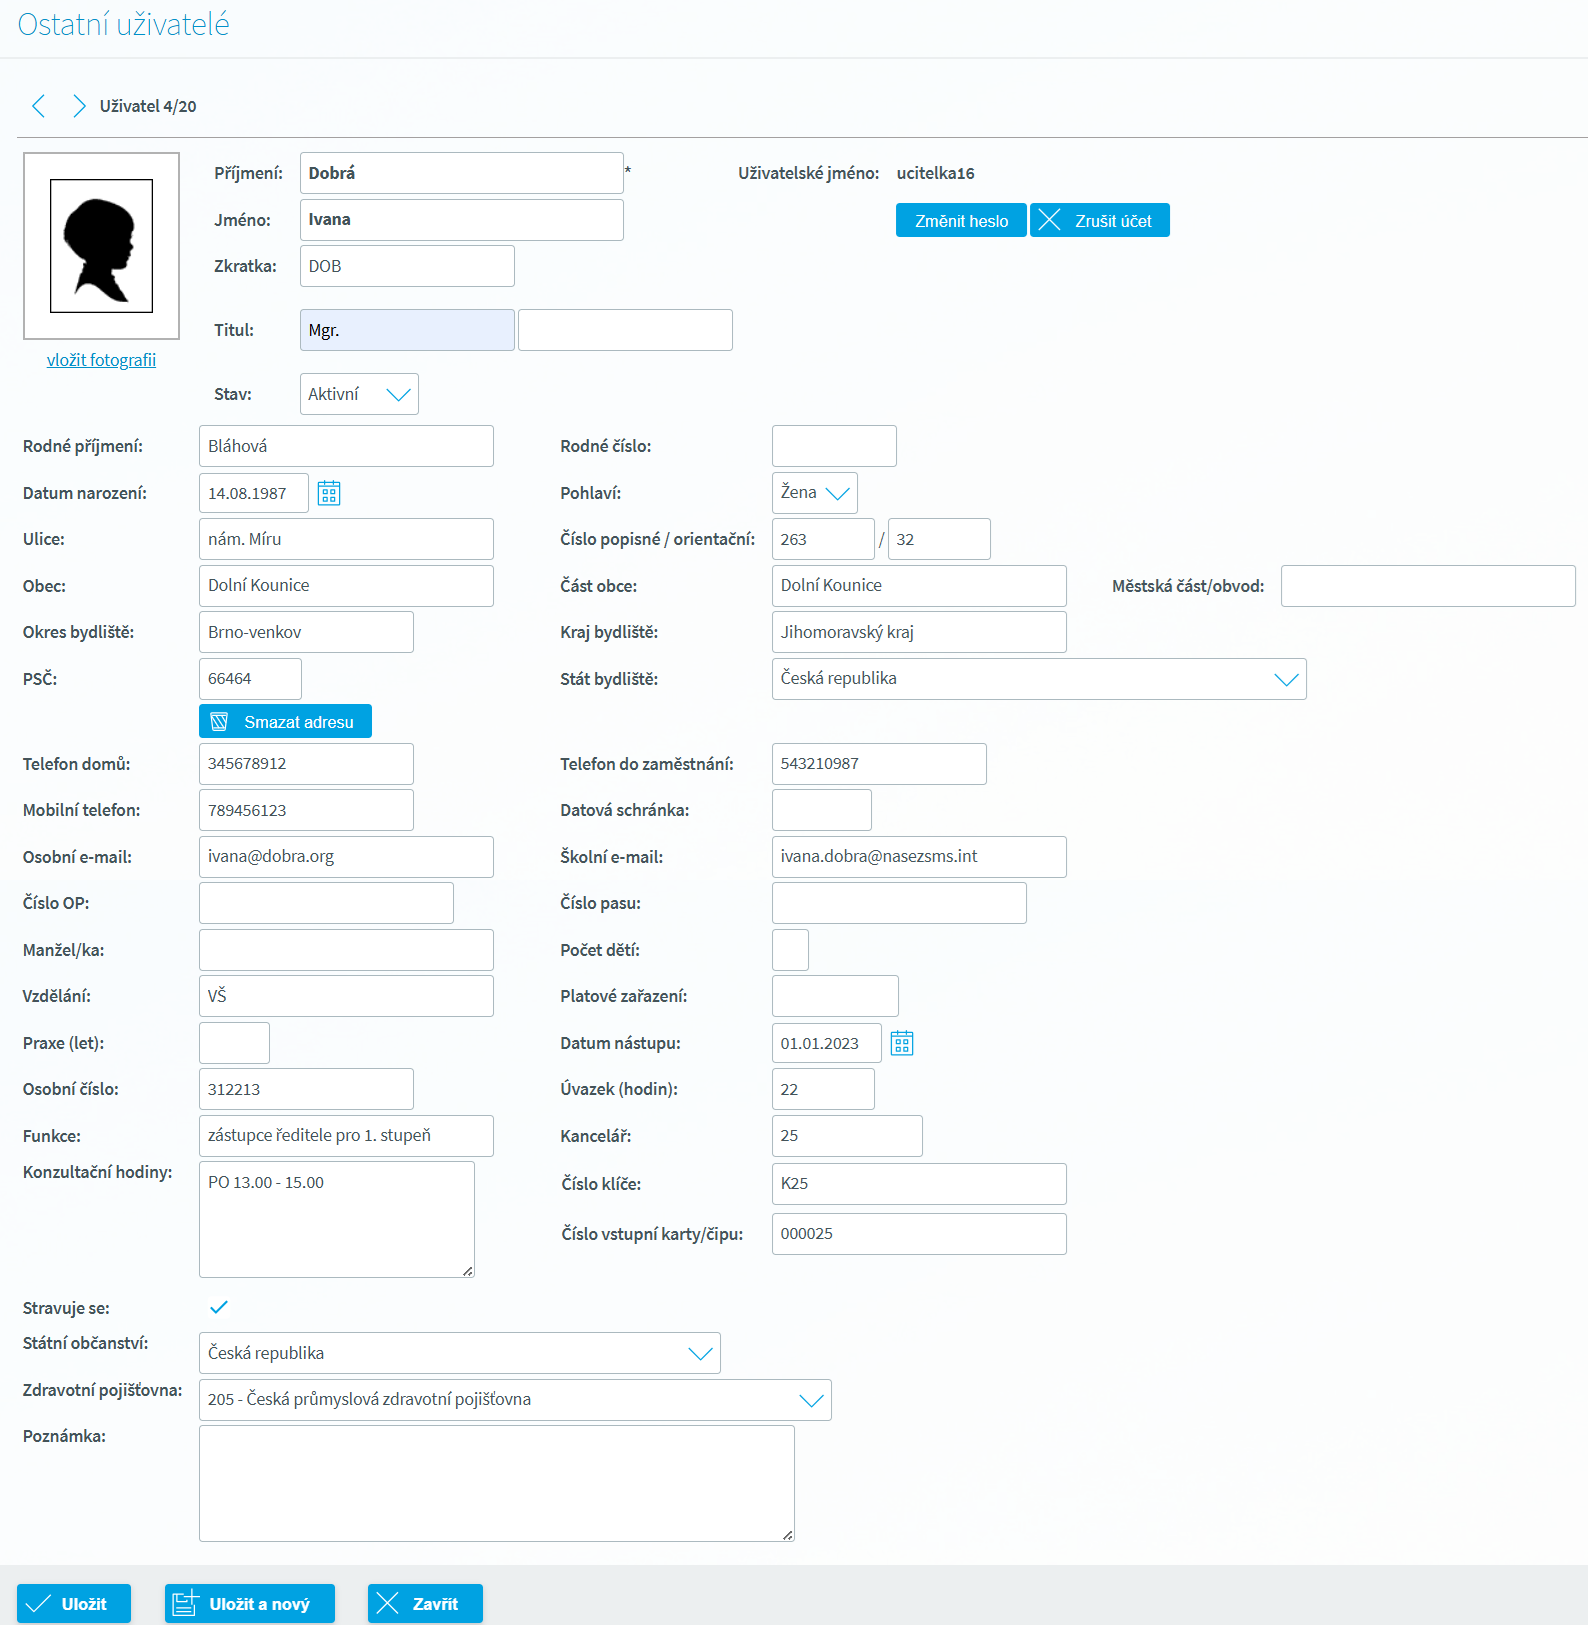The width and height of the screenshot is (1588, 1625).
Task: Expand the Pohlaví dropdown
Action: [x=814, y=493]
